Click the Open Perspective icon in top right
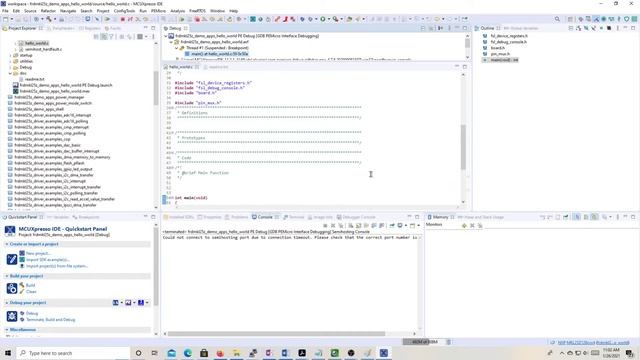Screen dimensions: 640x360 click(570, 19)
